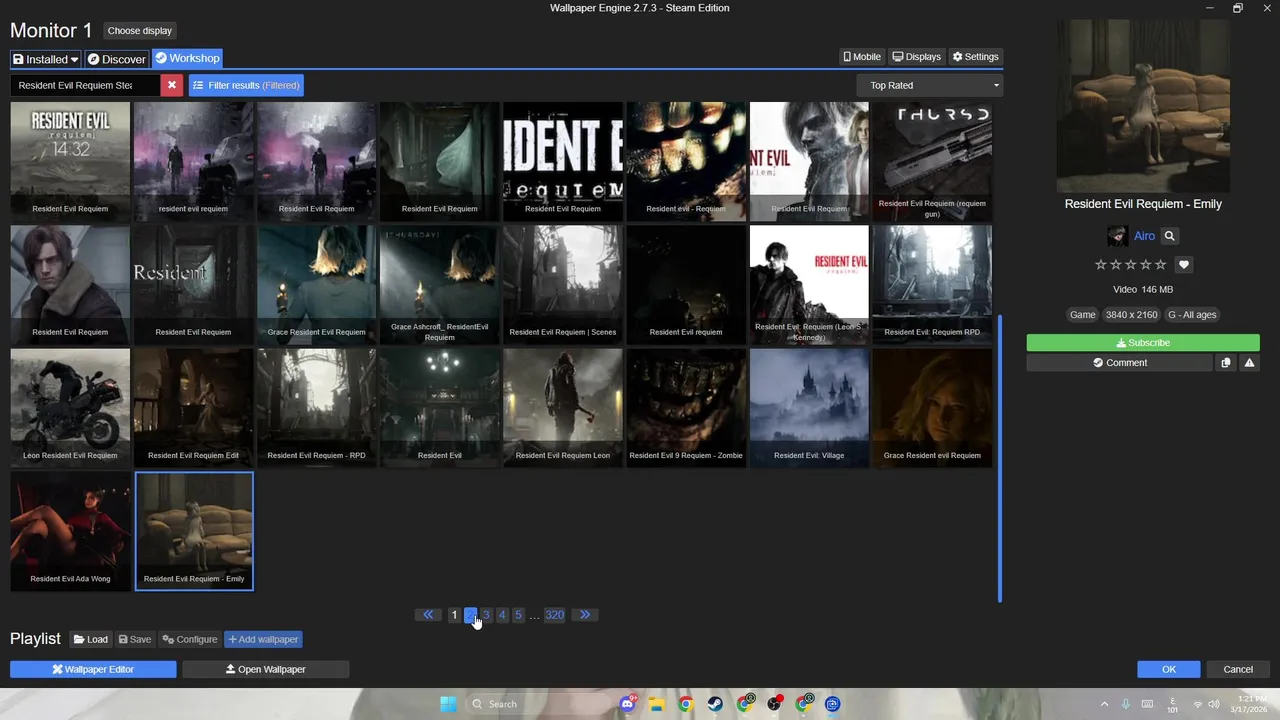Search for other wallpapers by Airo
The width and height of the screenshot is (1280, 720).
[x=1169, y=236]
